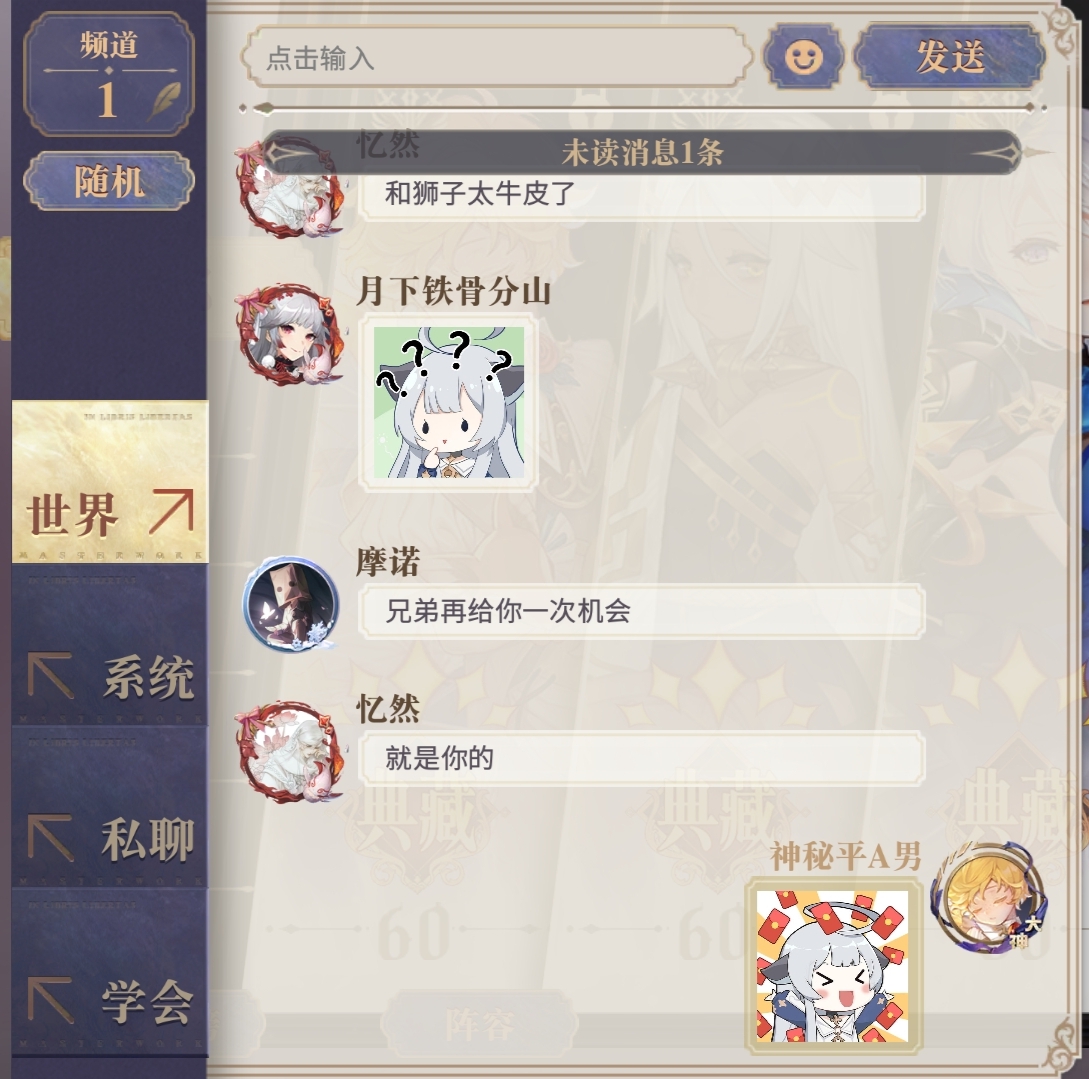Open 神秘平A男's blonde avatar
The width and height of the screenshot is (1089, 1079).
click(989, 898)
